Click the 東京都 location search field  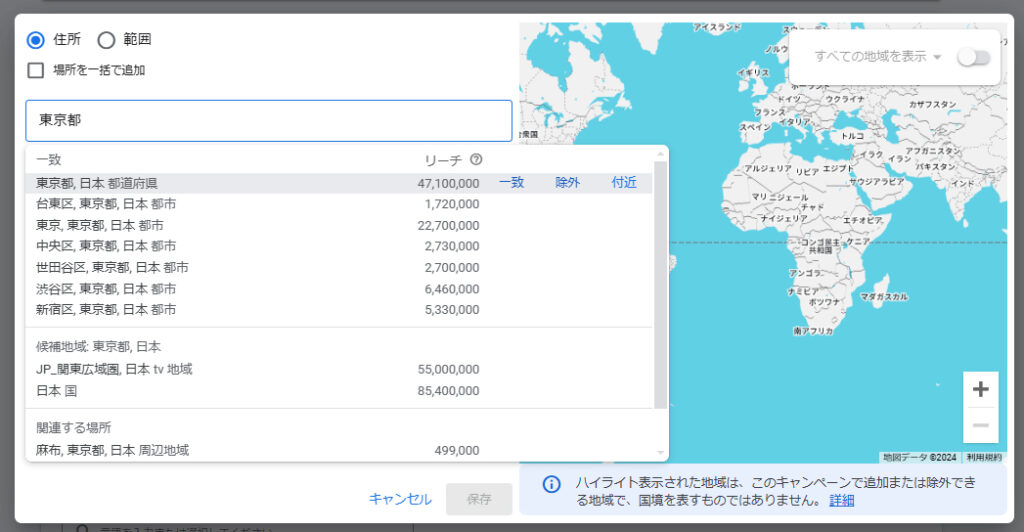pyautogui.click(x=268, y=120)
